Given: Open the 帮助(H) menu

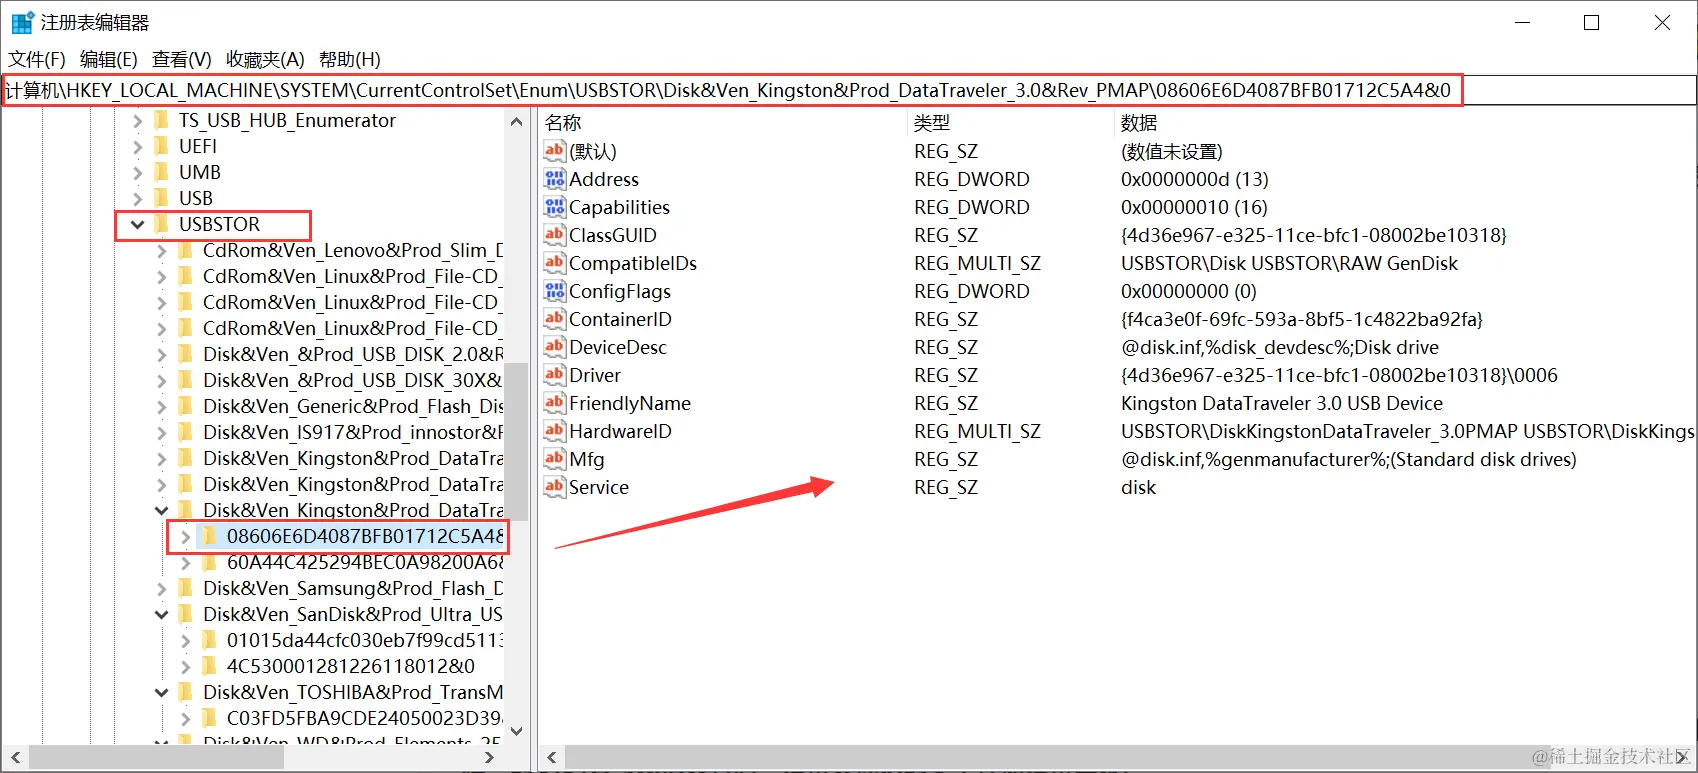Looking at the screenshot, I should point(350,59).
